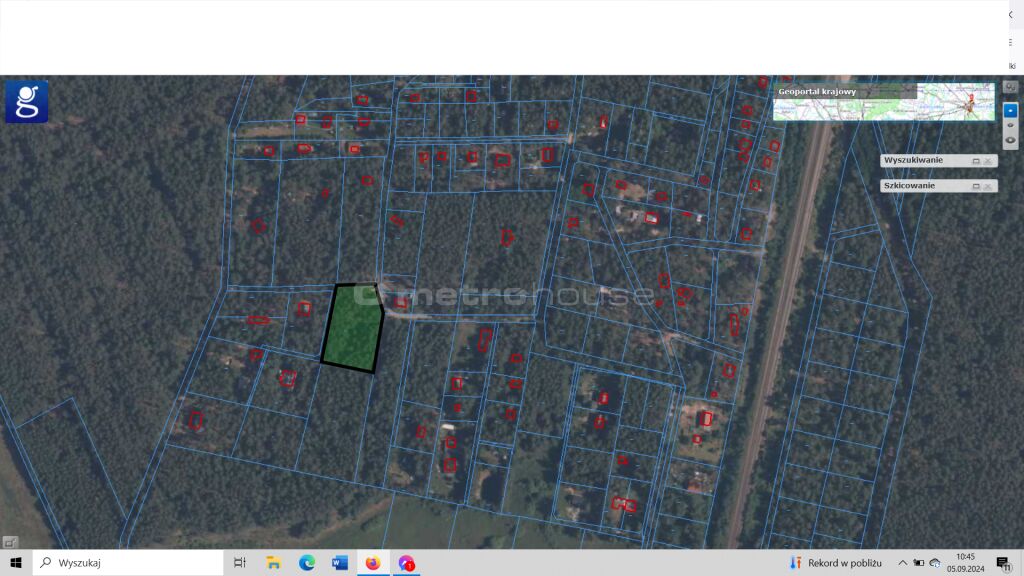Open Microsoft Edge from the taskbar

point(307,563)
